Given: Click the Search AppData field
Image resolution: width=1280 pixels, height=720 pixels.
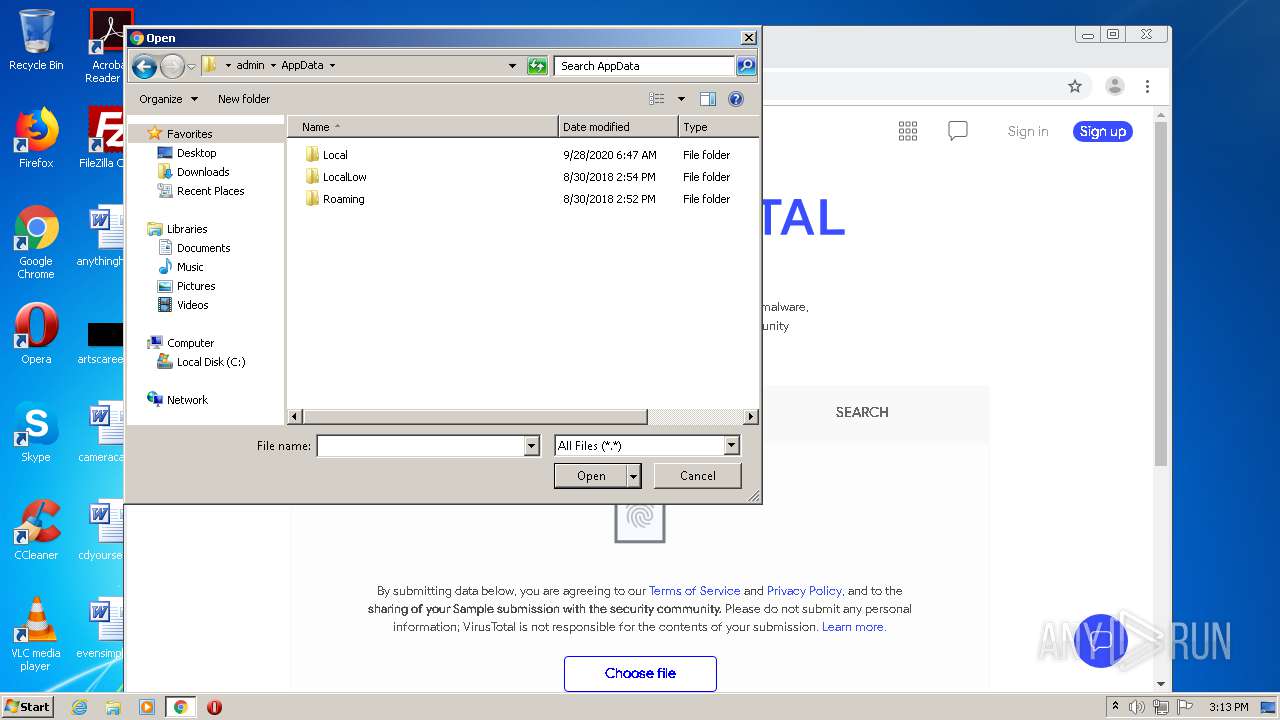Looking at the screenshot, I should [x=644, y=66].
